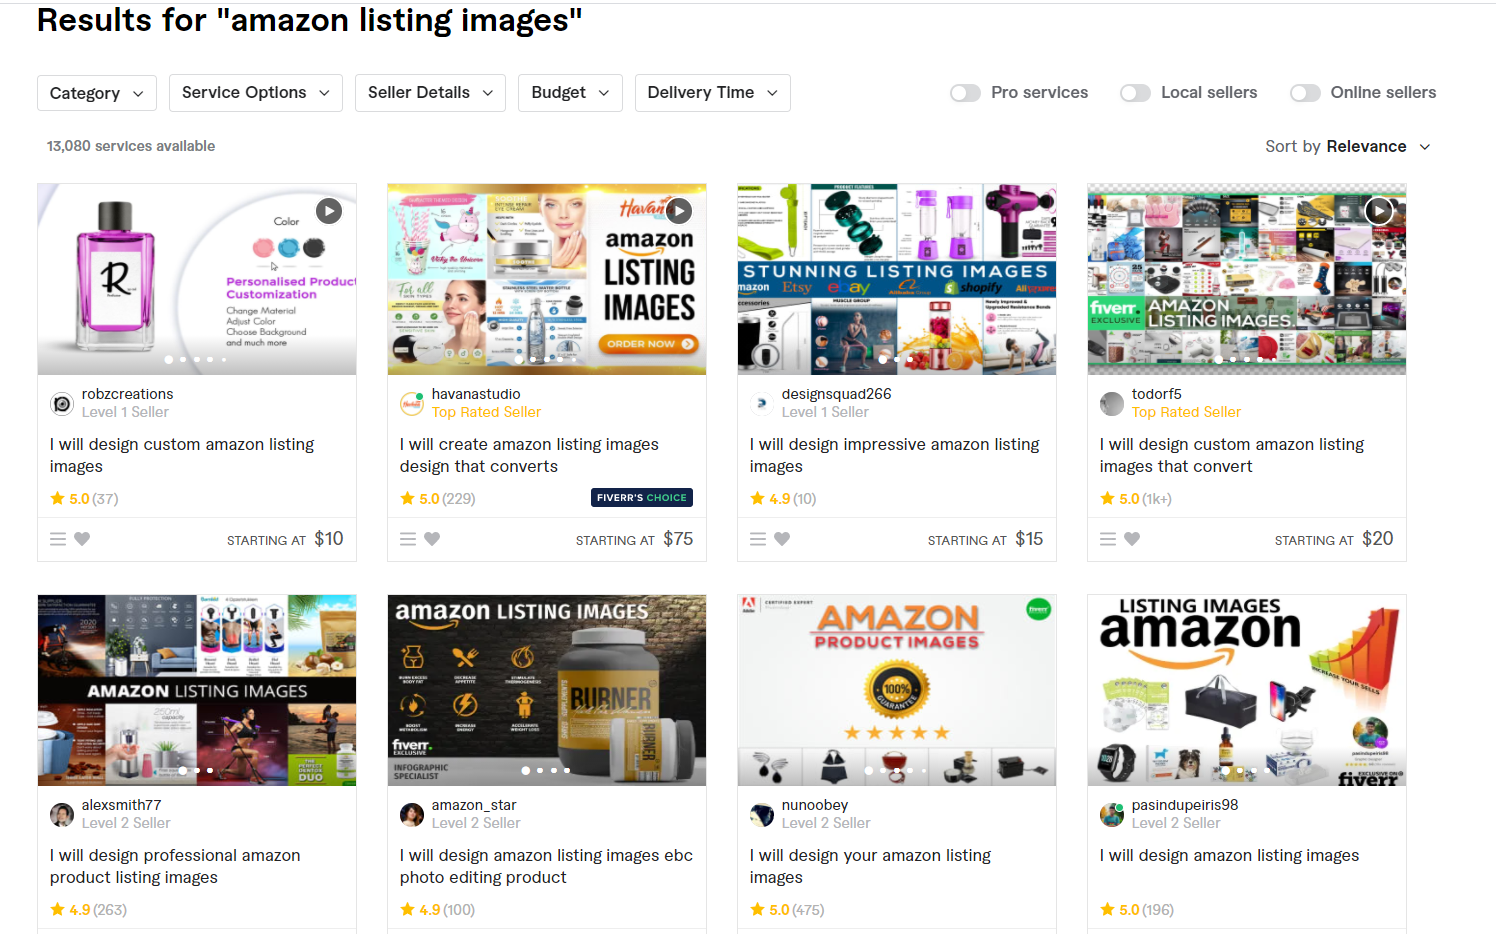Open list menu icon on havanastudio gig

click(x=408, y=539)
